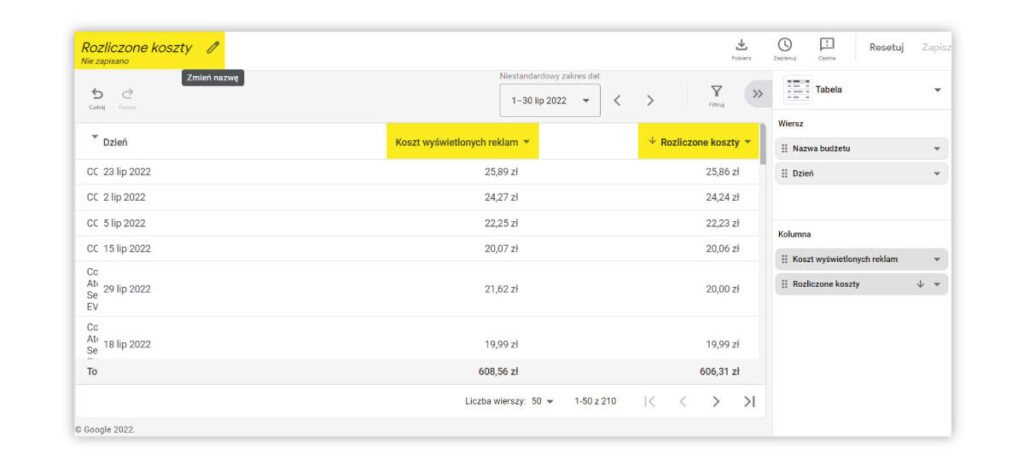Screen dimensions: 1024x461
Task: Download the report using Pobierz icon
Action: (741, 46)
